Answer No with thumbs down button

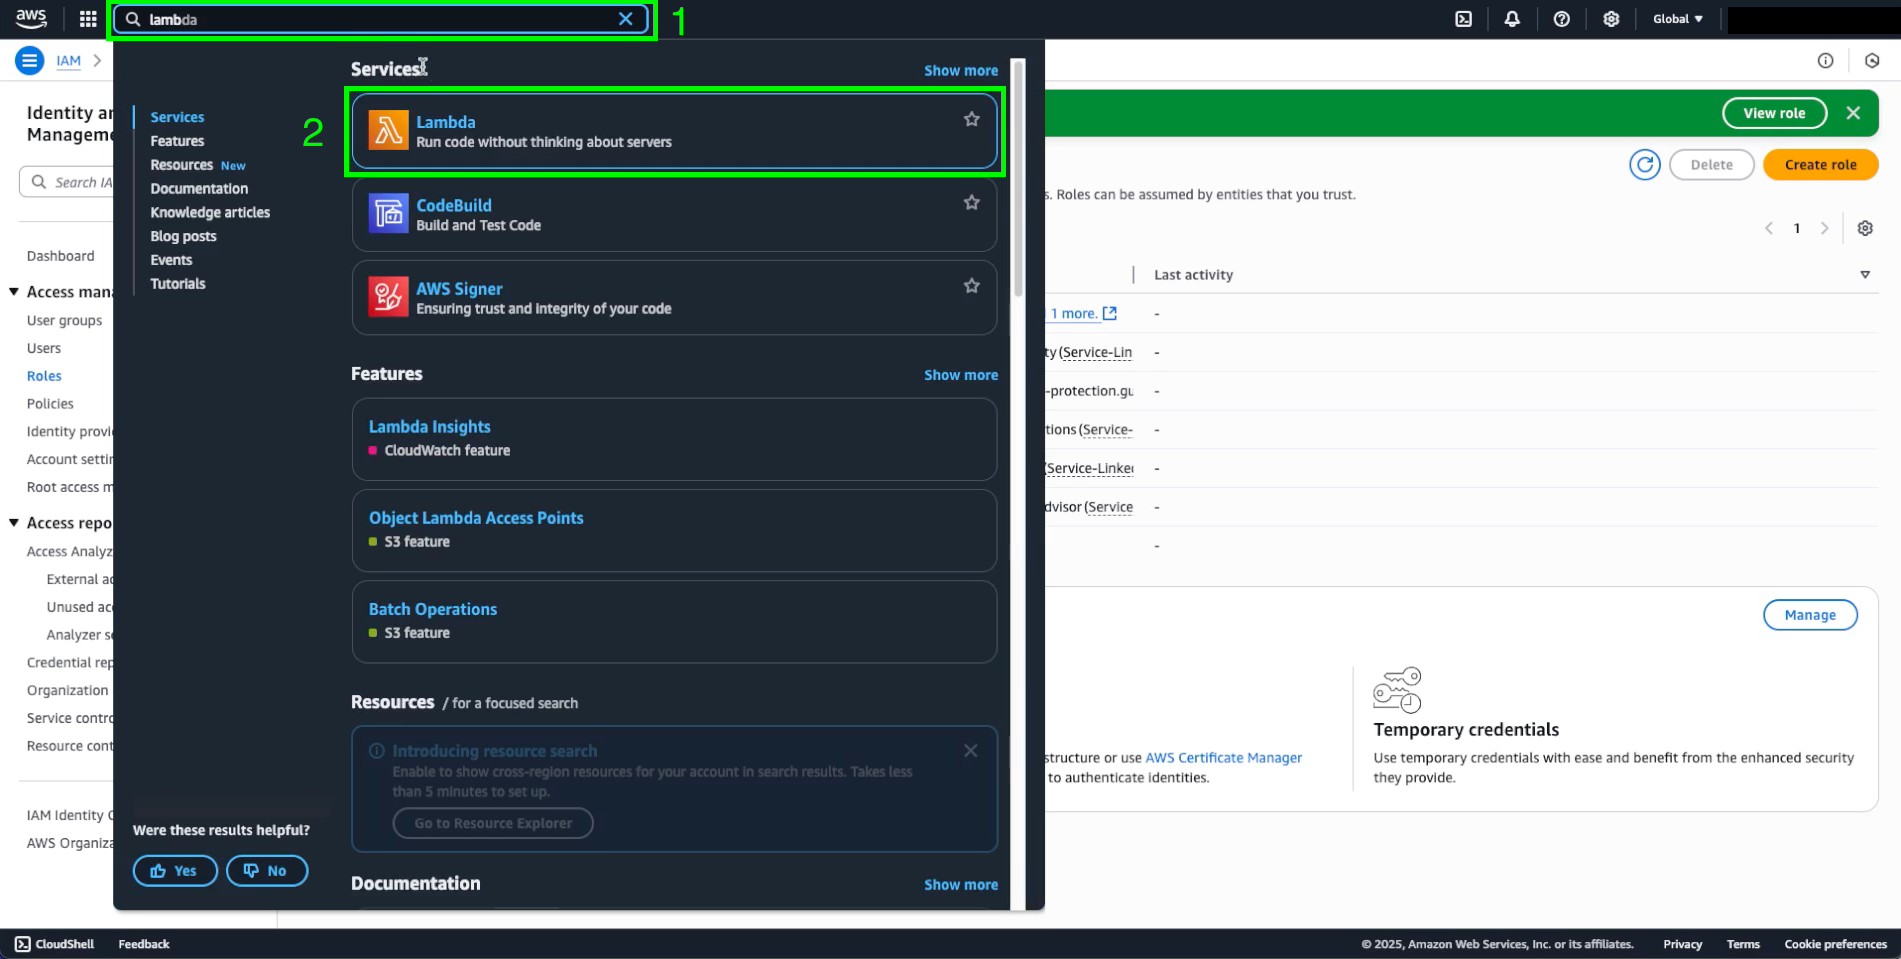pyautogui.click(x=266, y=871)
